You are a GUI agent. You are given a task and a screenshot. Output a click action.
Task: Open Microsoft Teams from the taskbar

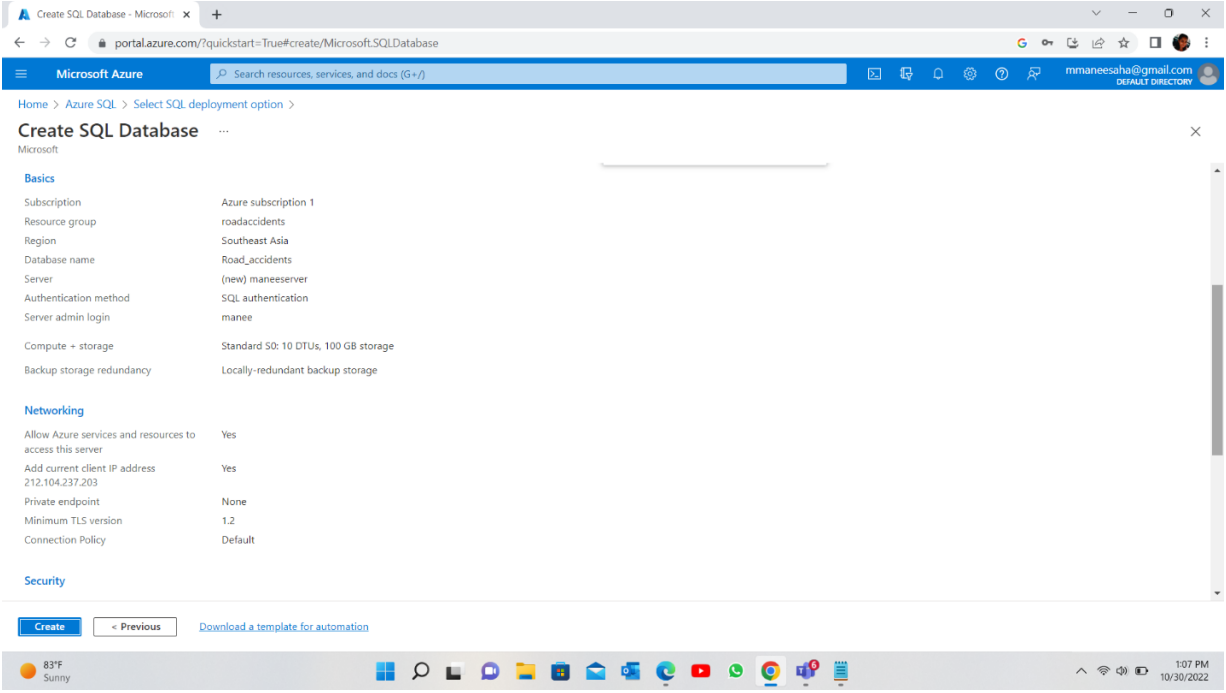coord(806,671)
